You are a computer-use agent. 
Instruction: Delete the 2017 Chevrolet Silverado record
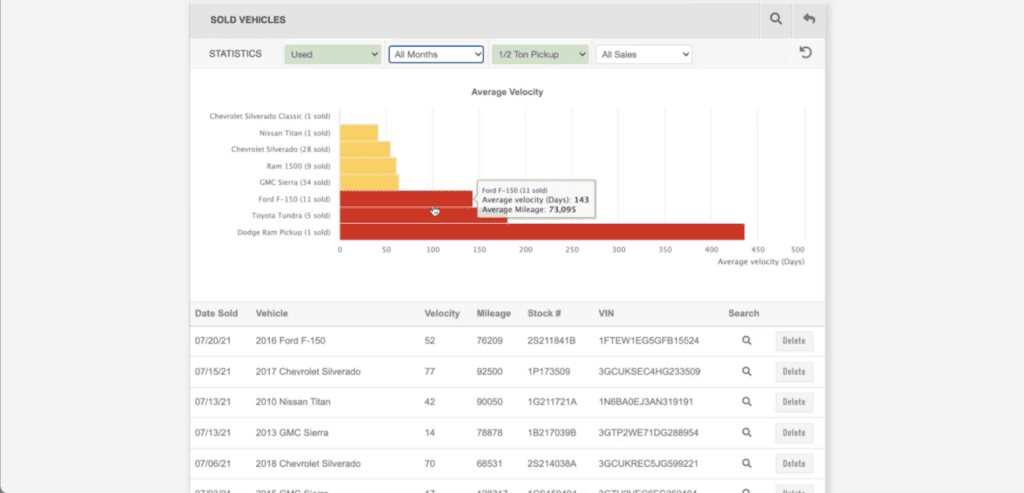click(x=794, y=372)
